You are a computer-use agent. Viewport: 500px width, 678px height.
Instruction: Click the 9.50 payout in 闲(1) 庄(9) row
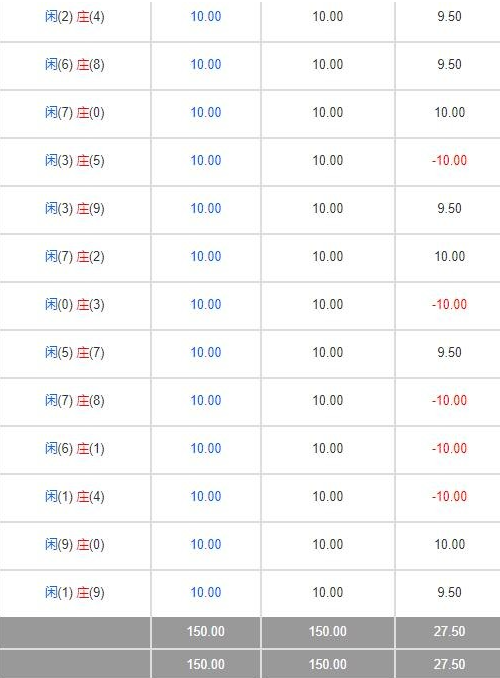tap(449, 592)
